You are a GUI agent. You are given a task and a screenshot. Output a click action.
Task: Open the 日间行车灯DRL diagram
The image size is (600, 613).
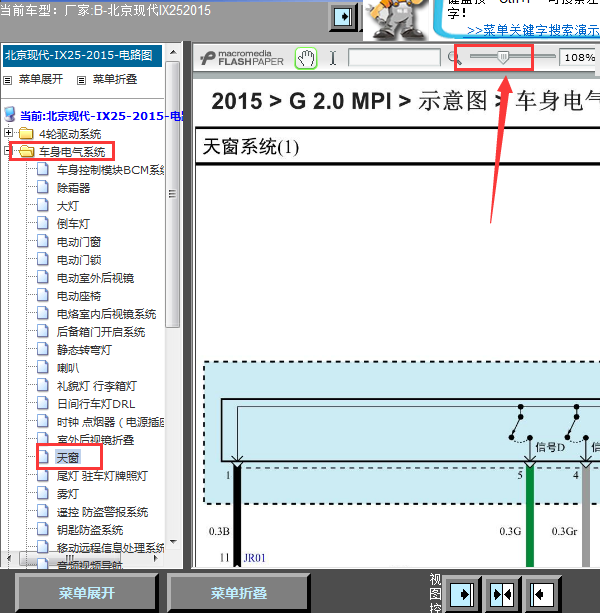(96, 404)
